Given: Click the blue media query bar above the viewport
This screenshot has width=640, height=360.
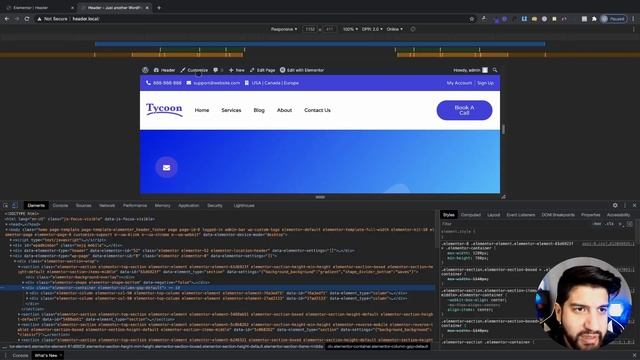Looking at the screenshot, I should point(320,44).
